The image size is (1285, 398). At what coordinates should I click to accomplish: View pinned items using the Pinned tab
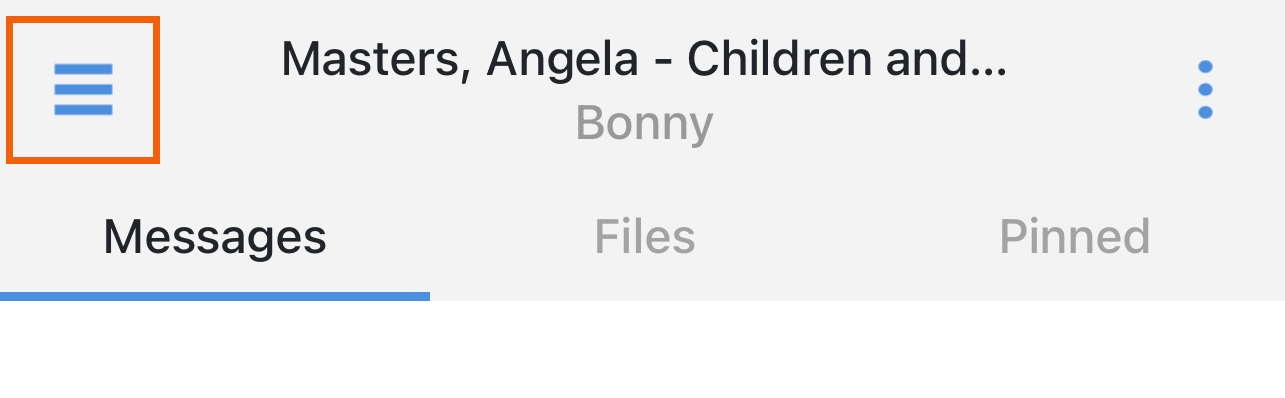click(1075, 237)
